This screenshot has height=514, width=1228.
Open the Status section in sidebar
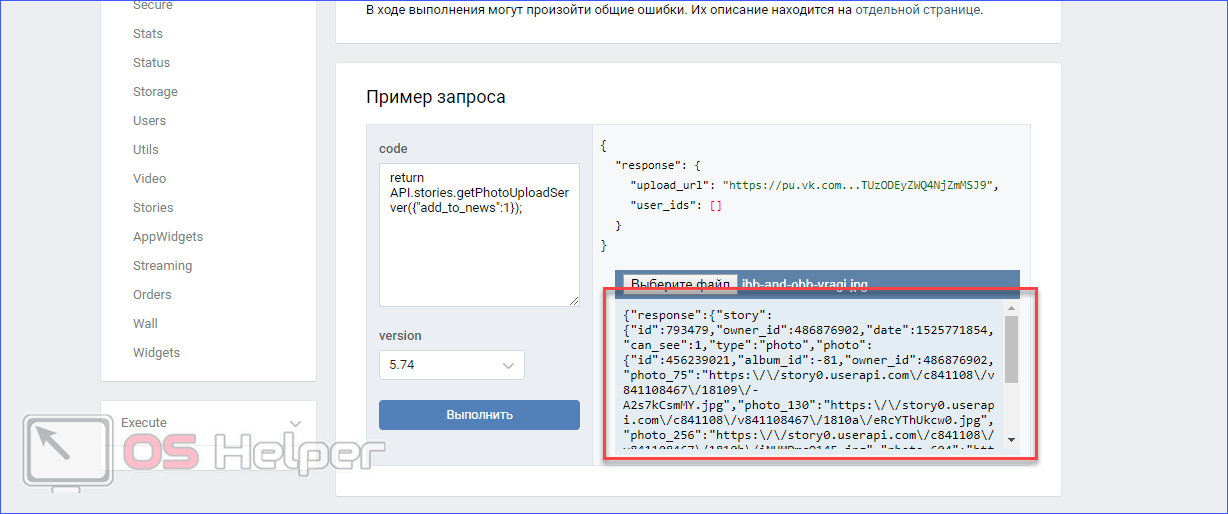tap(151, 63)
